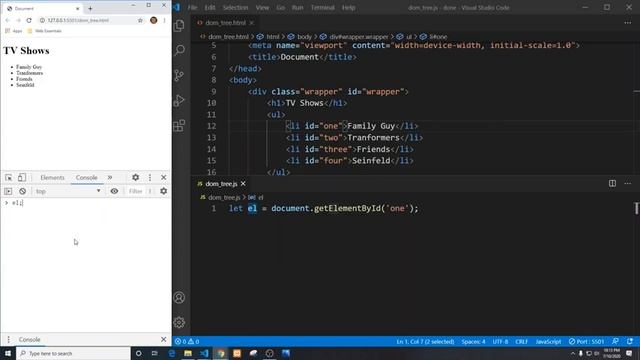Open the Extensions view in VS Code
Image resolution: width=640 pixels, height=360 pixels.
pos(179,125)
